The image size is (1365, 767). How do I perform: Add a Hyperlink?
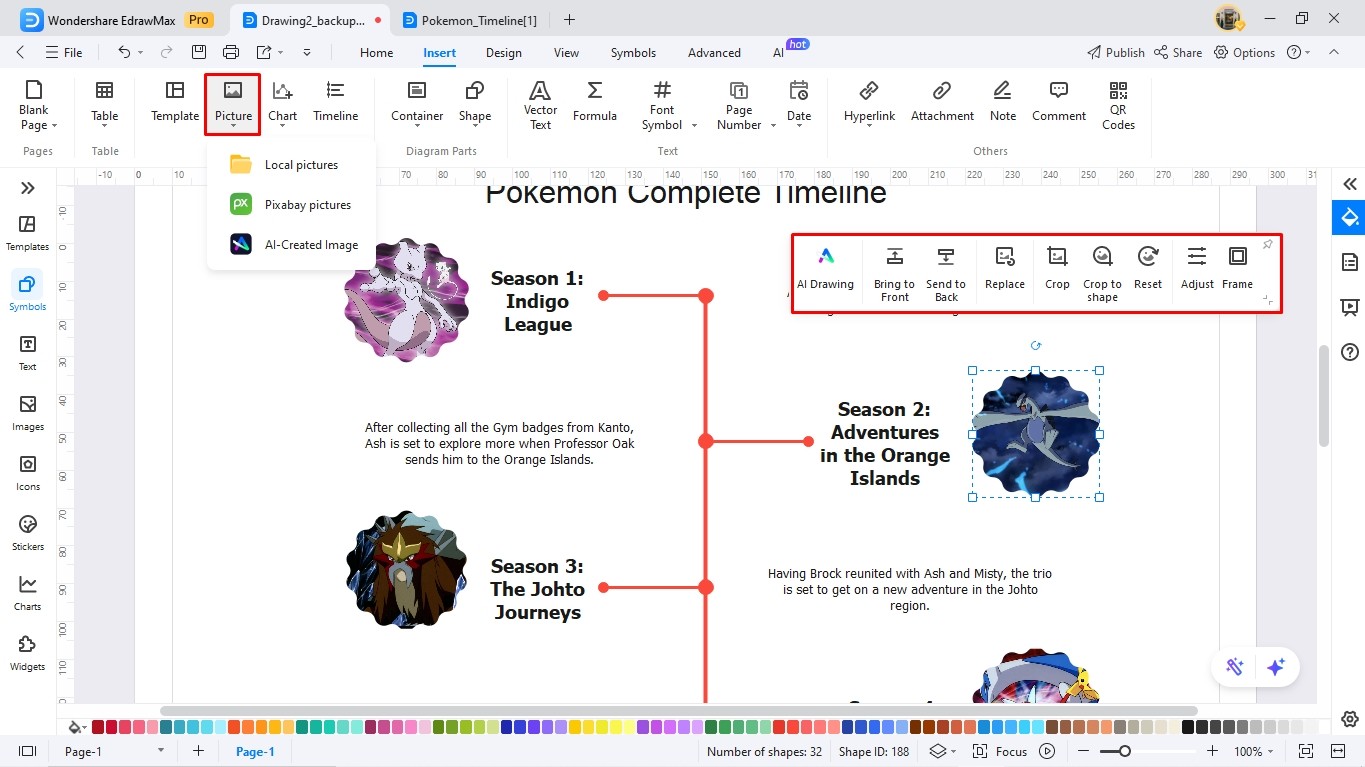[869, 103]
